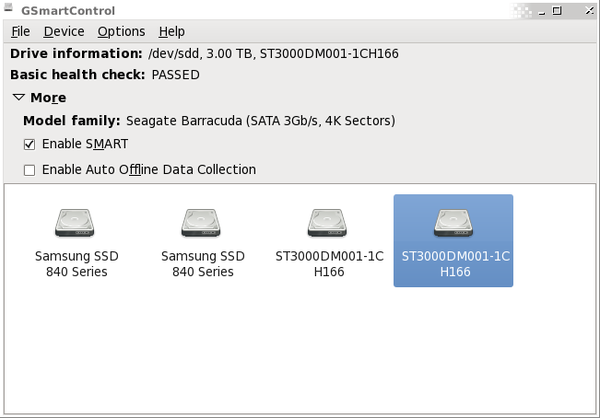
Task: Click the highlighted ST3000DM001 drive icon
Action: tap(453, 223)
